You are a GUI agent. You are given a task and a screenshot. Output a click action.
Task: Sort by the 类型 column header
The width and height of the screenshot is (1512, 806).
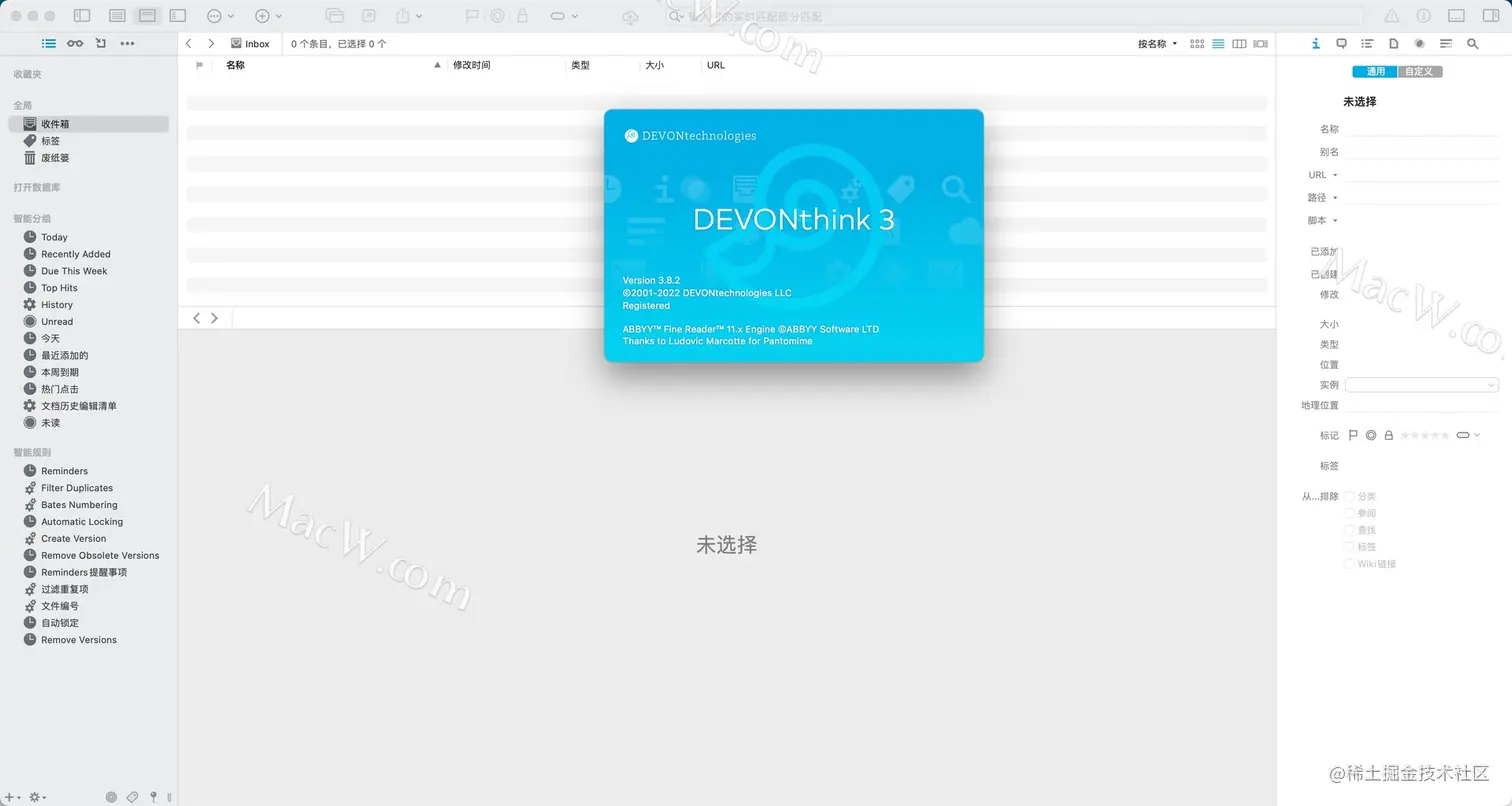[580, 65]
